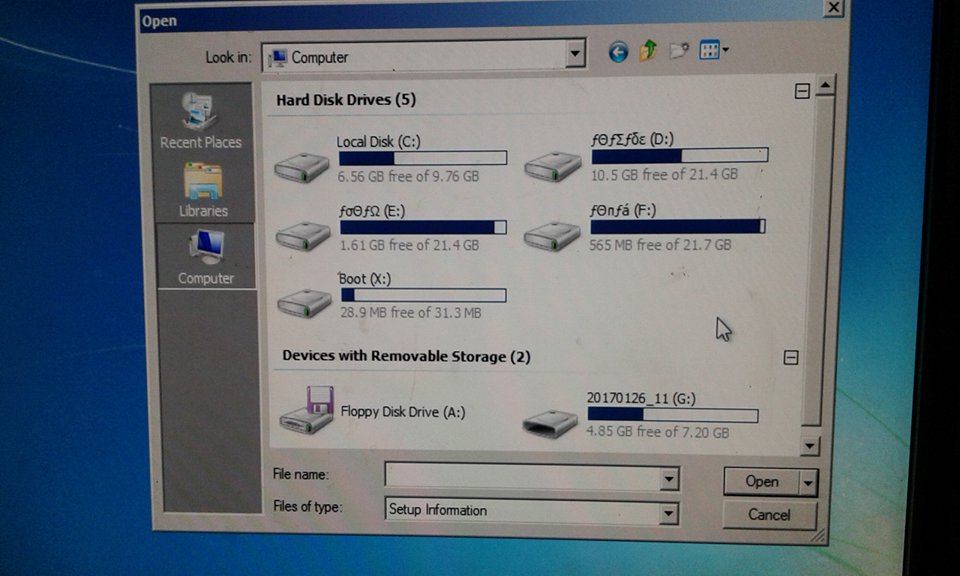Select Floppy Disk Drive (A:) icon
Image resolution: width=960 pixels, height=576 pixels.
pos(307,410)
